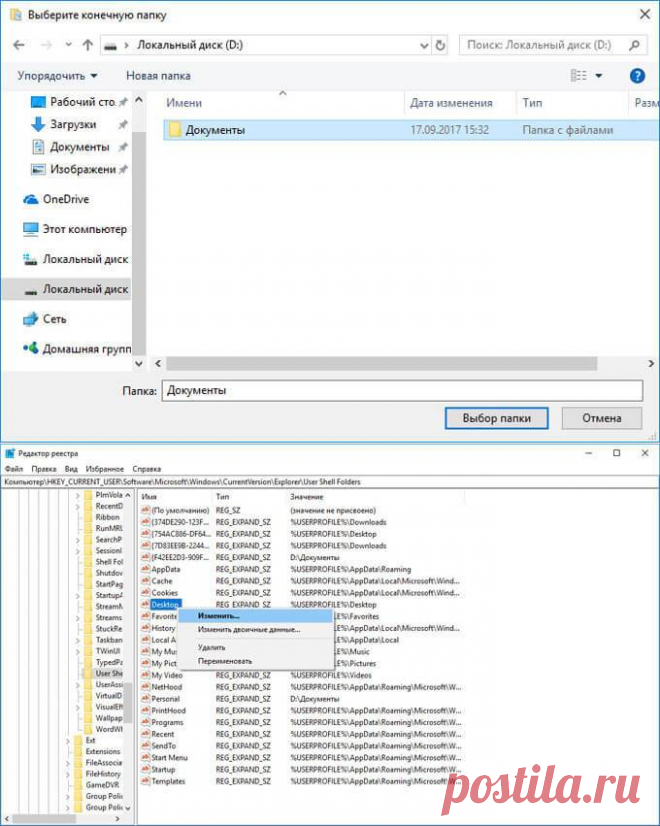This screenshot has height=826, width=660.
Task: Expand the Streams registry key
Action: (x=78, y=617)
